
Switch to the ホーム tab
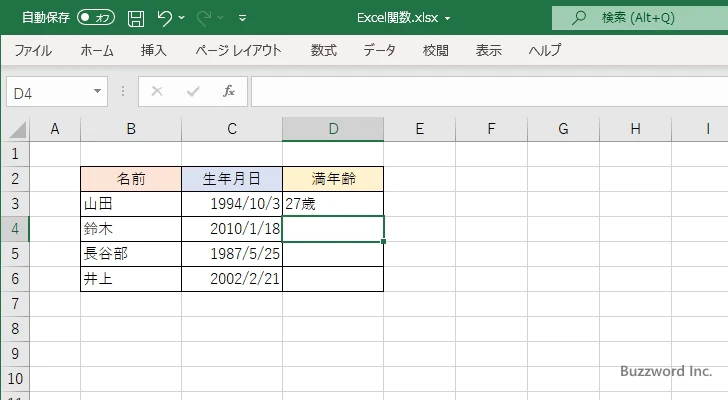[x=97, y=50]
